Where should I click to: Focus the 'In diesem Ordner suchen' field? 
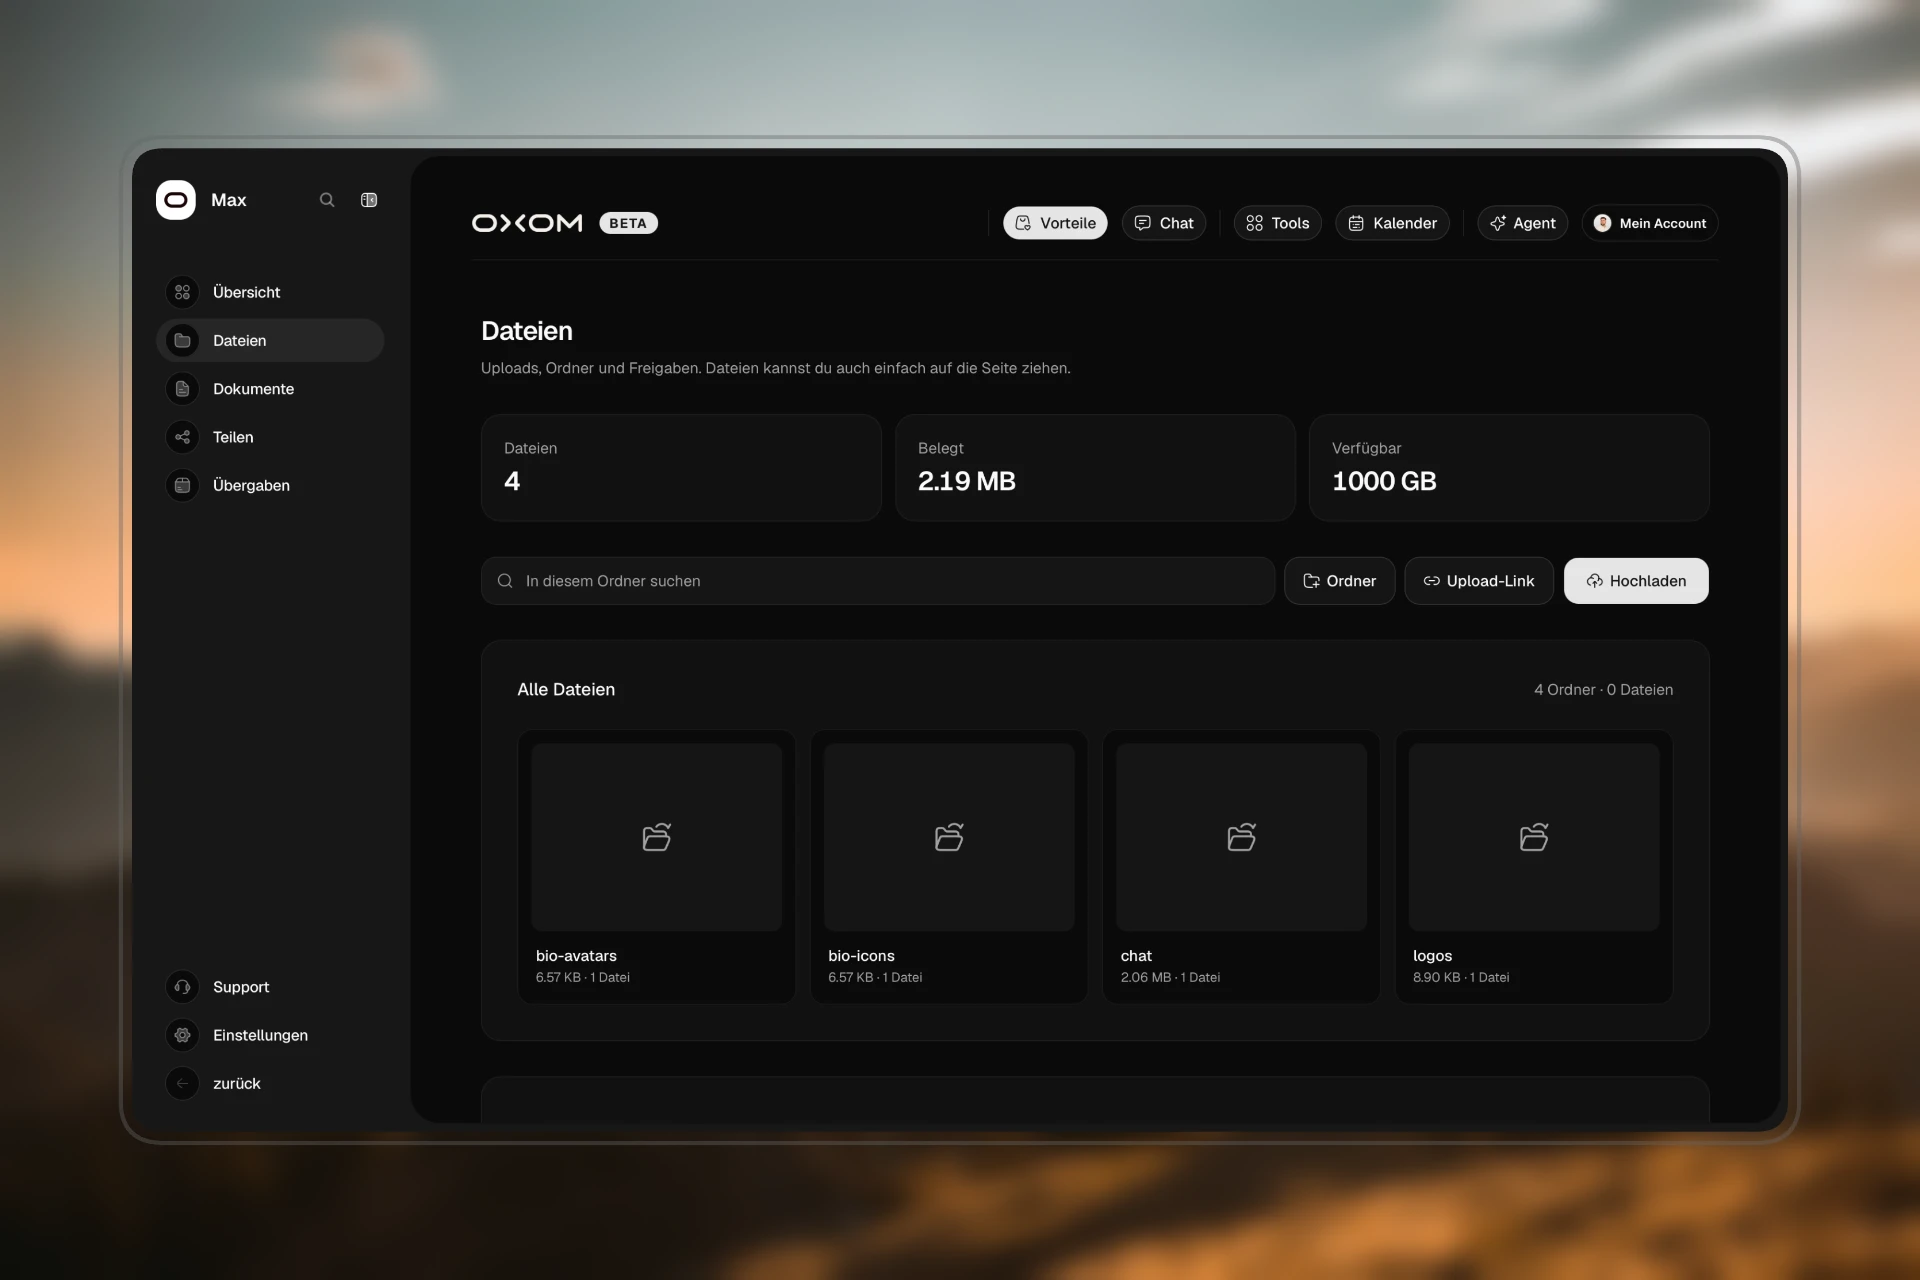pos(878,581)
